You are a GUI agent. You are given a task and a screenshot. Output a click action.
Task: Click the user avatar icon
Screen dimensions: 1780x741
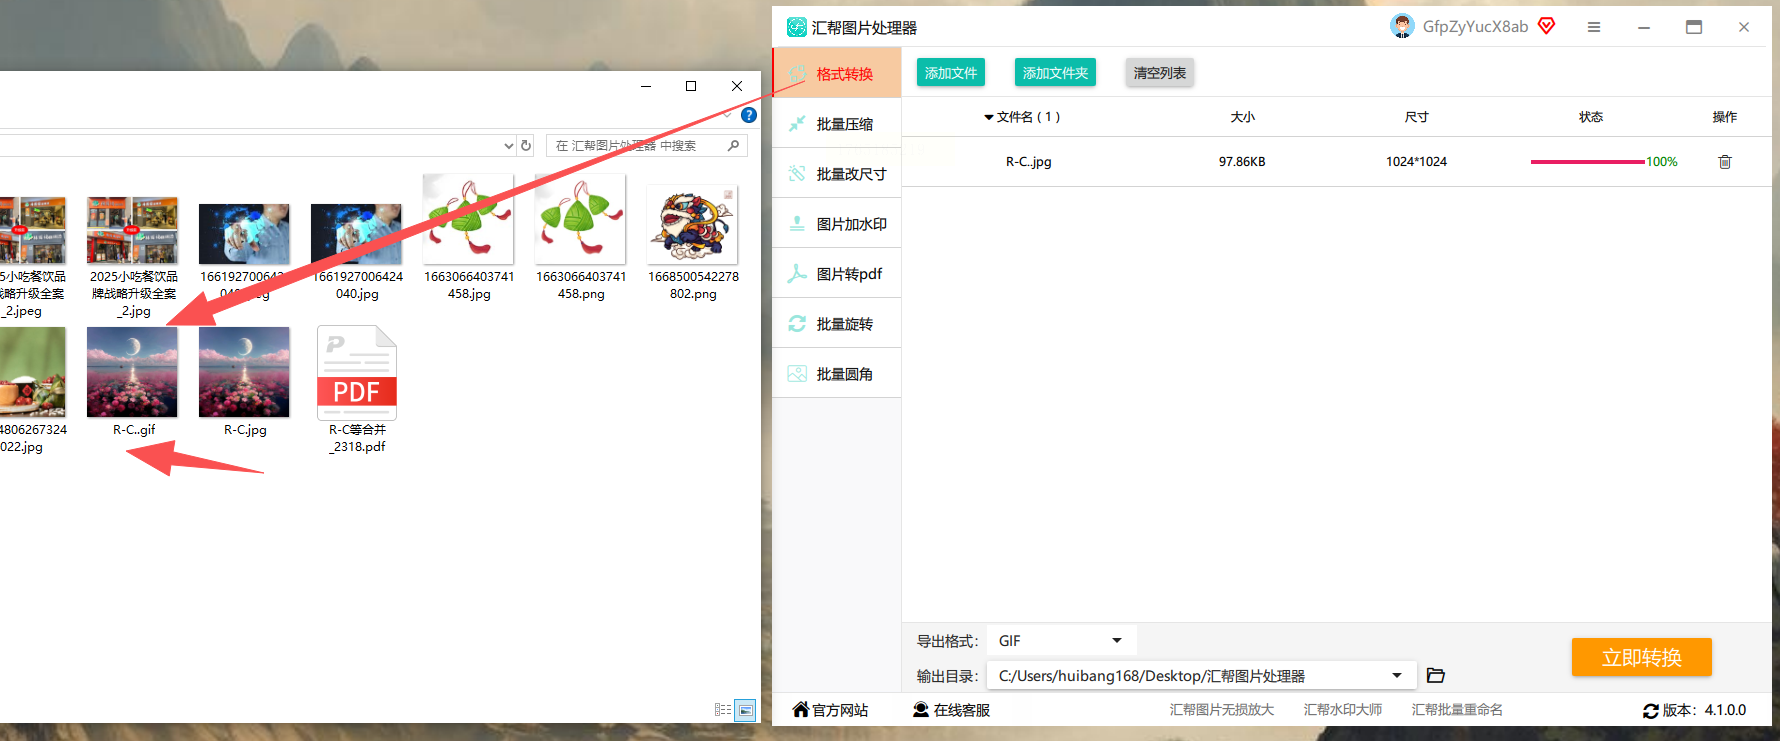pos(1402,27)
